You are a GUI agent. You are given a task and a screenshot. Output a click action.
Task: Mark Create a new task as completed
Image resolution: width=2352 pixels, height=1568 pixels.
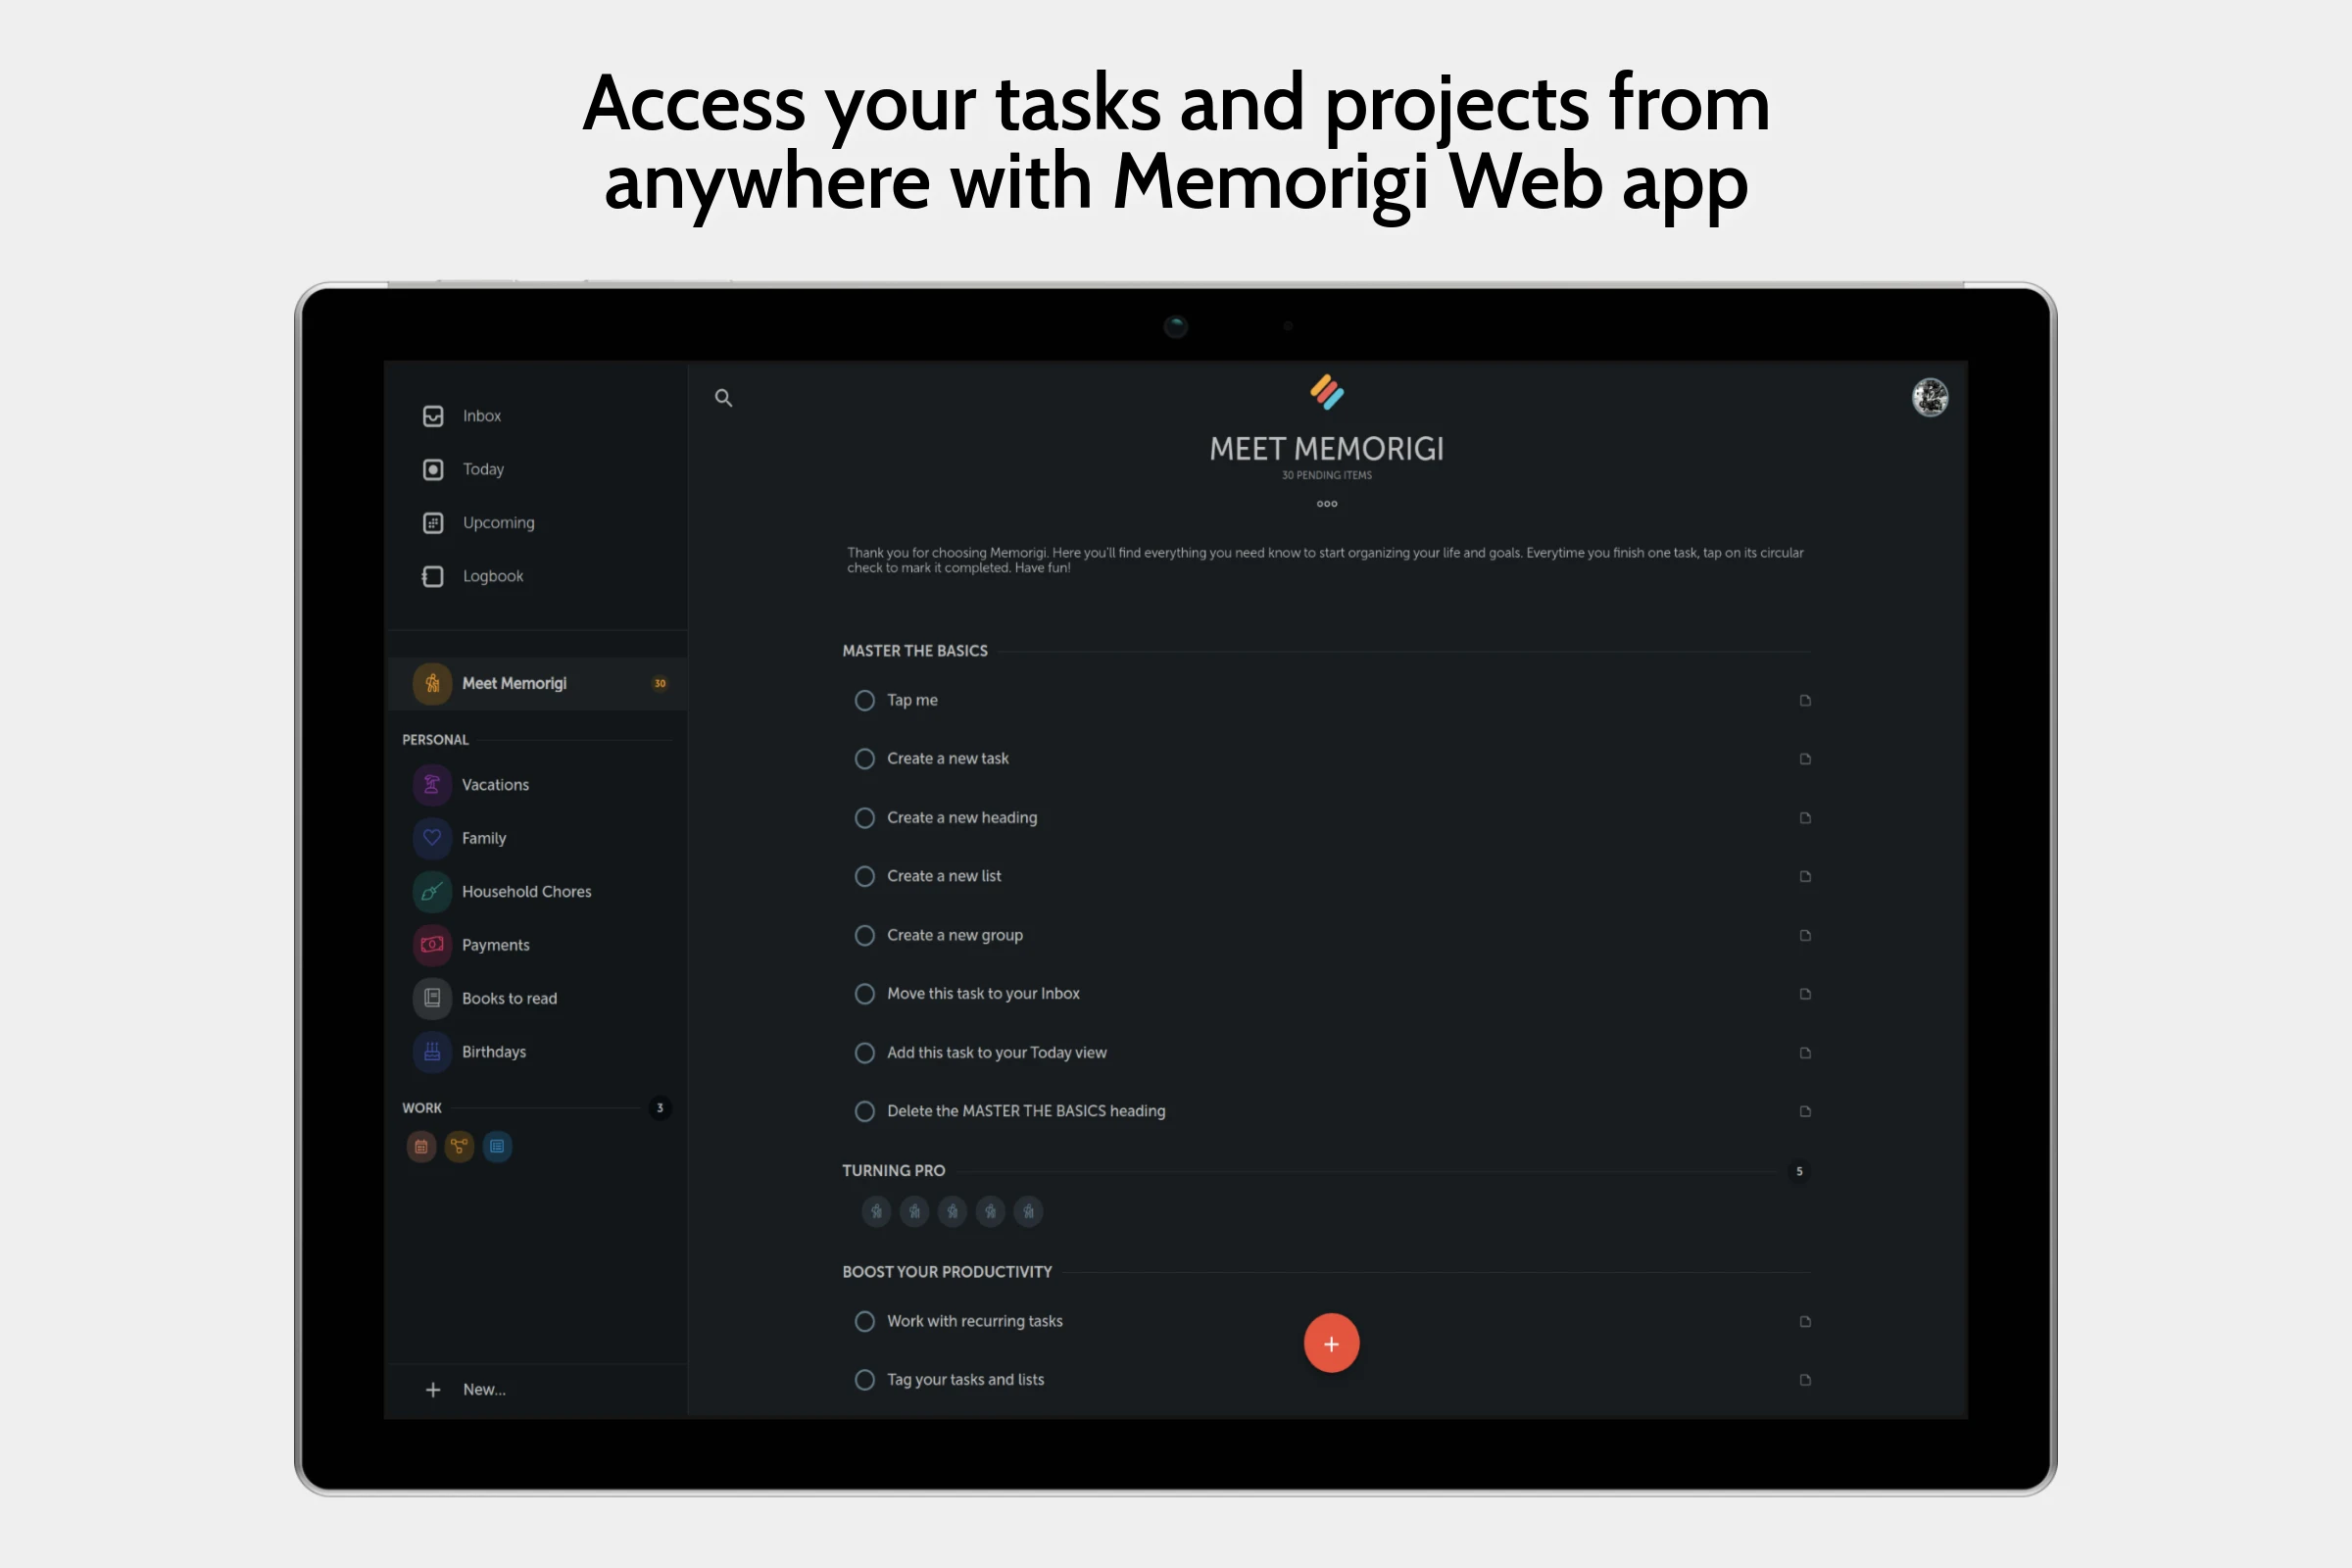click(x=864, y=759)
